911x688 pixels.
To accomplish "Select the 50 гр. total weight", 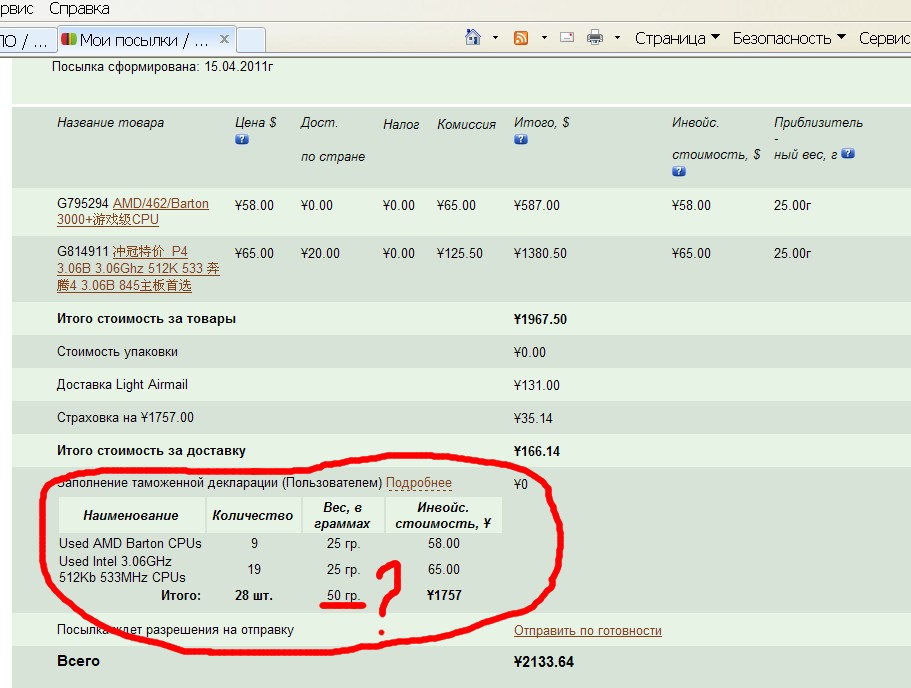I will pyautogui.click(x=343, y=596).
